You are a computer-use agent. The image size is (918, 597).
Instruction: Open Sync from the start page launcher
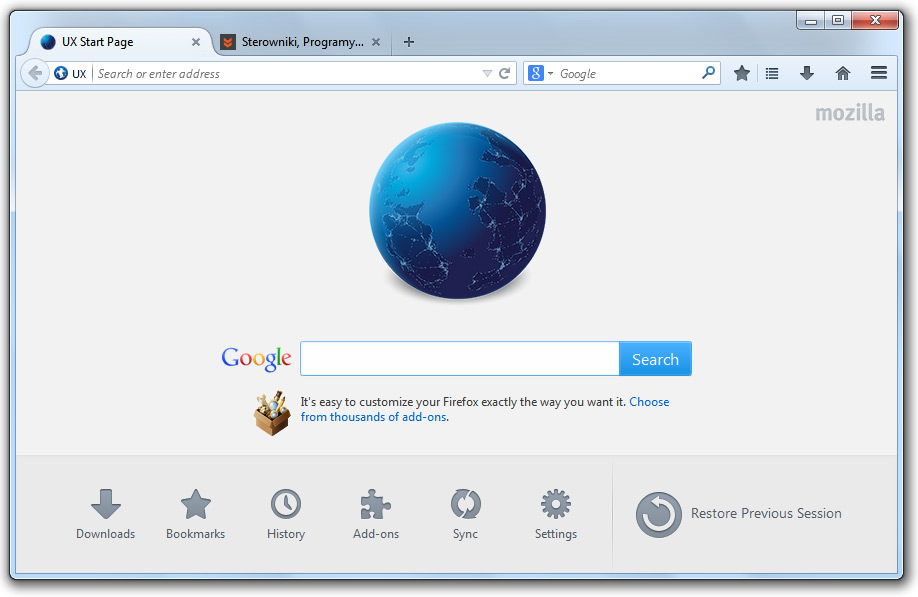465,514
